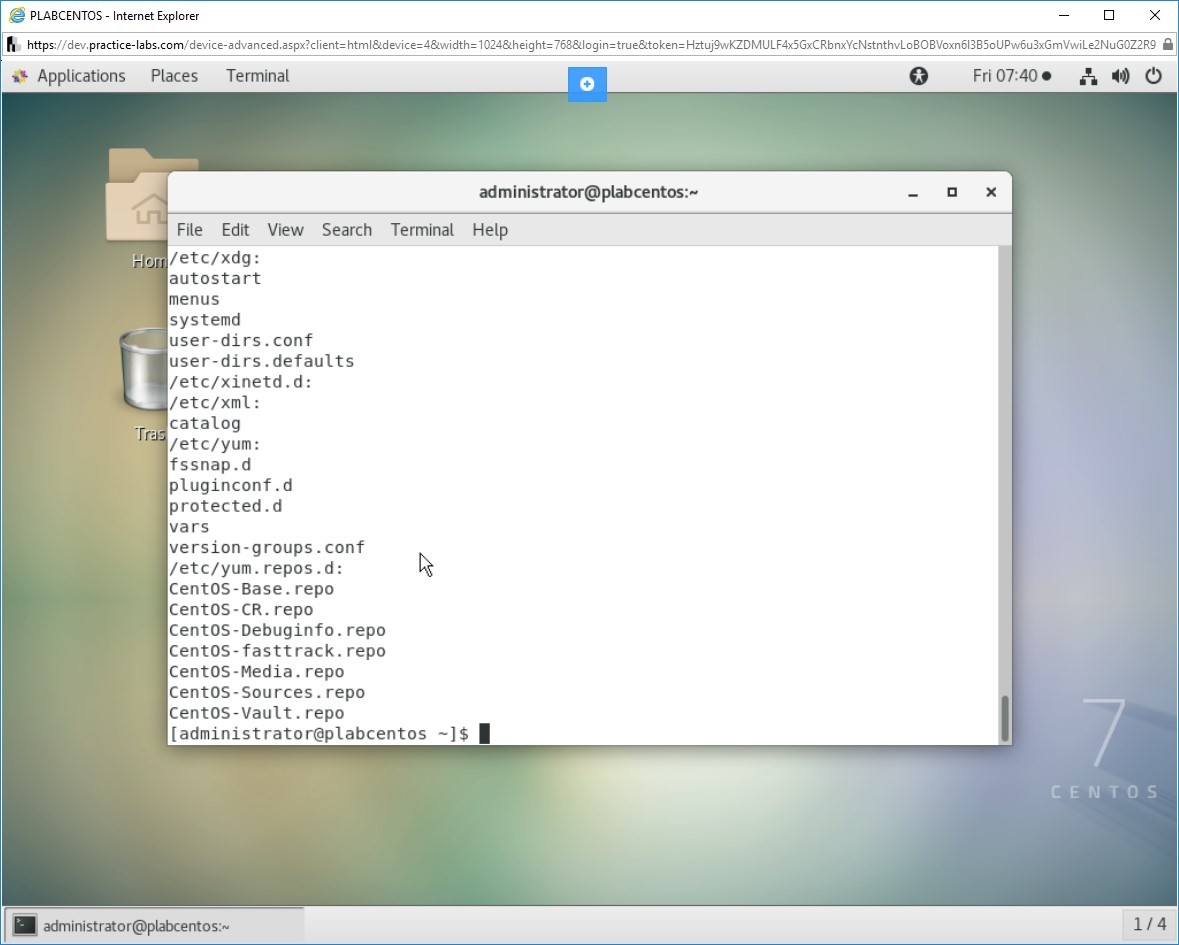1179x945 pixels.
Task: Click the 1 / 4 workspace switcher
Action: click(1149, 924)
